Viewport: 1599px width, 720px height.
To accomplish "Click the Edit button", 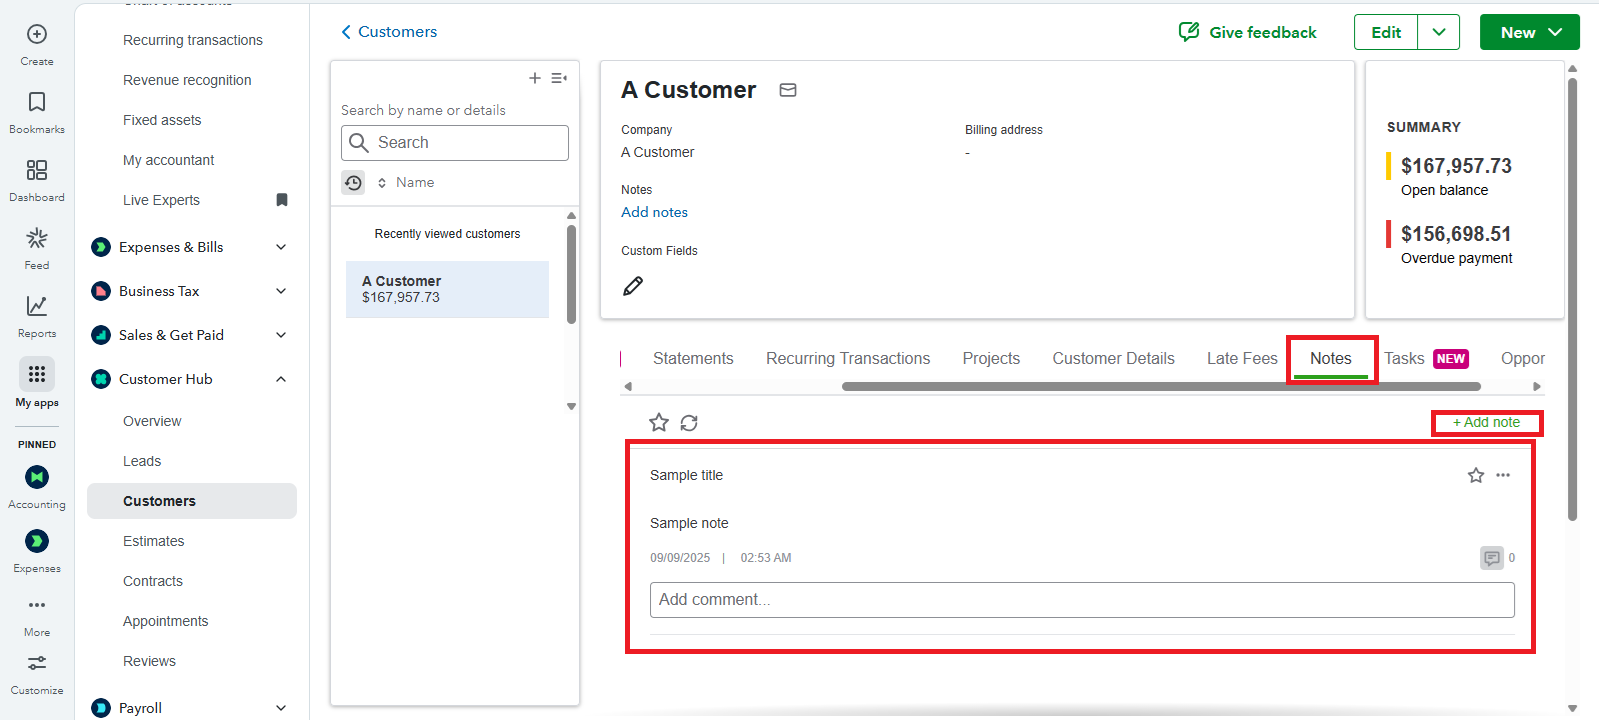I will point(1386,32).
